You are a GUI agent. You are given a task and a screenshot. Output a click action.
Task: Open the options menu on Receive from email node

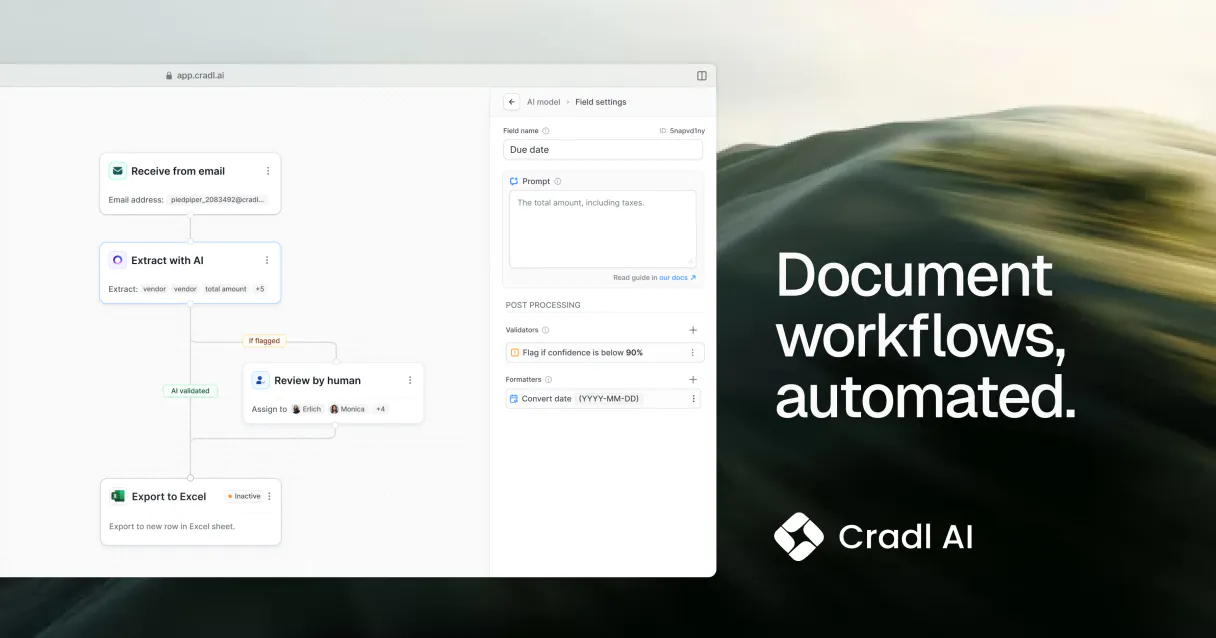[267, 170]
